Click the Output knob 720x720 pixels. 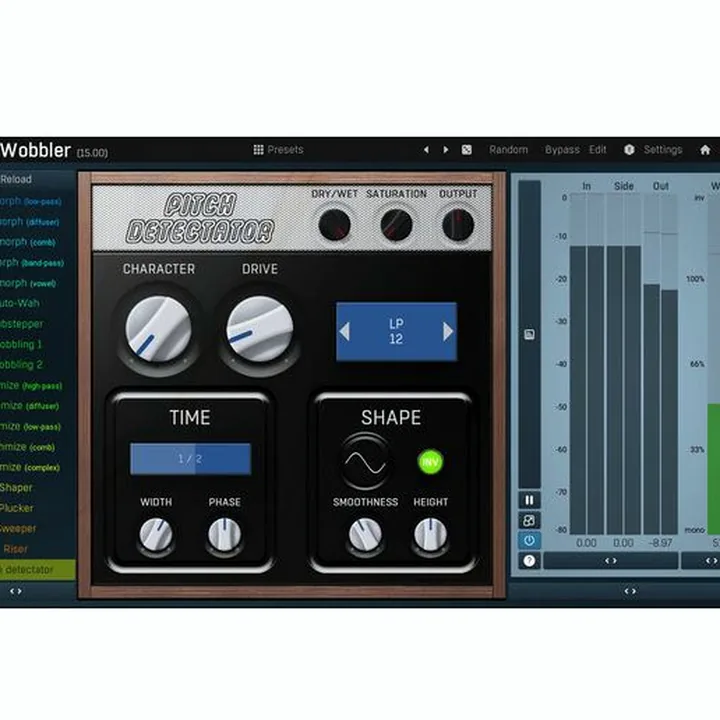tap(458, 225)
